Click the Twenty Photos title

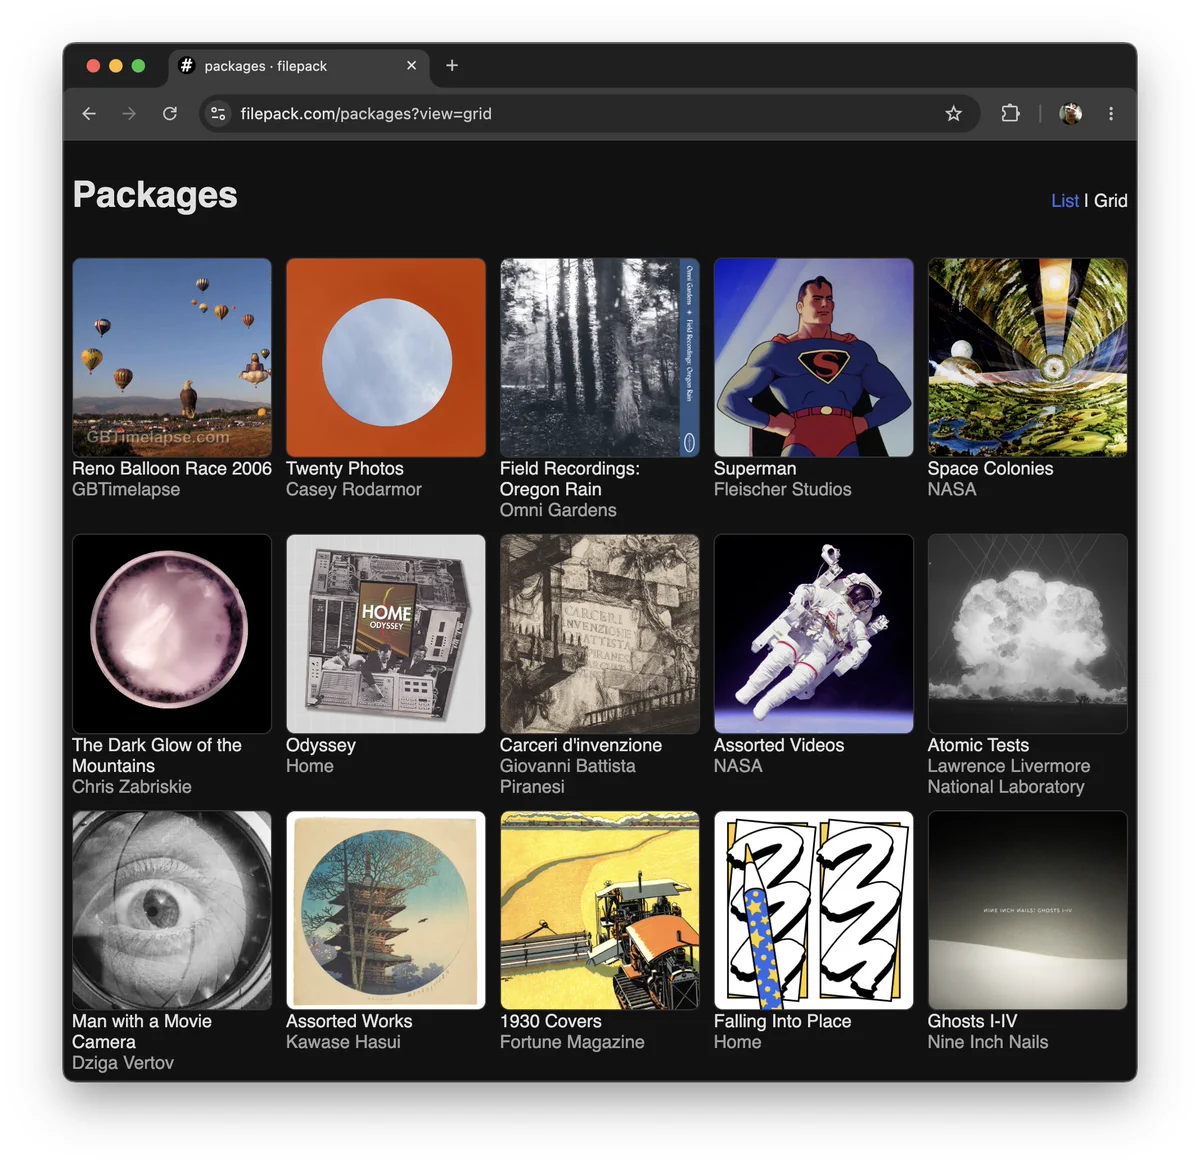[345, 469]
